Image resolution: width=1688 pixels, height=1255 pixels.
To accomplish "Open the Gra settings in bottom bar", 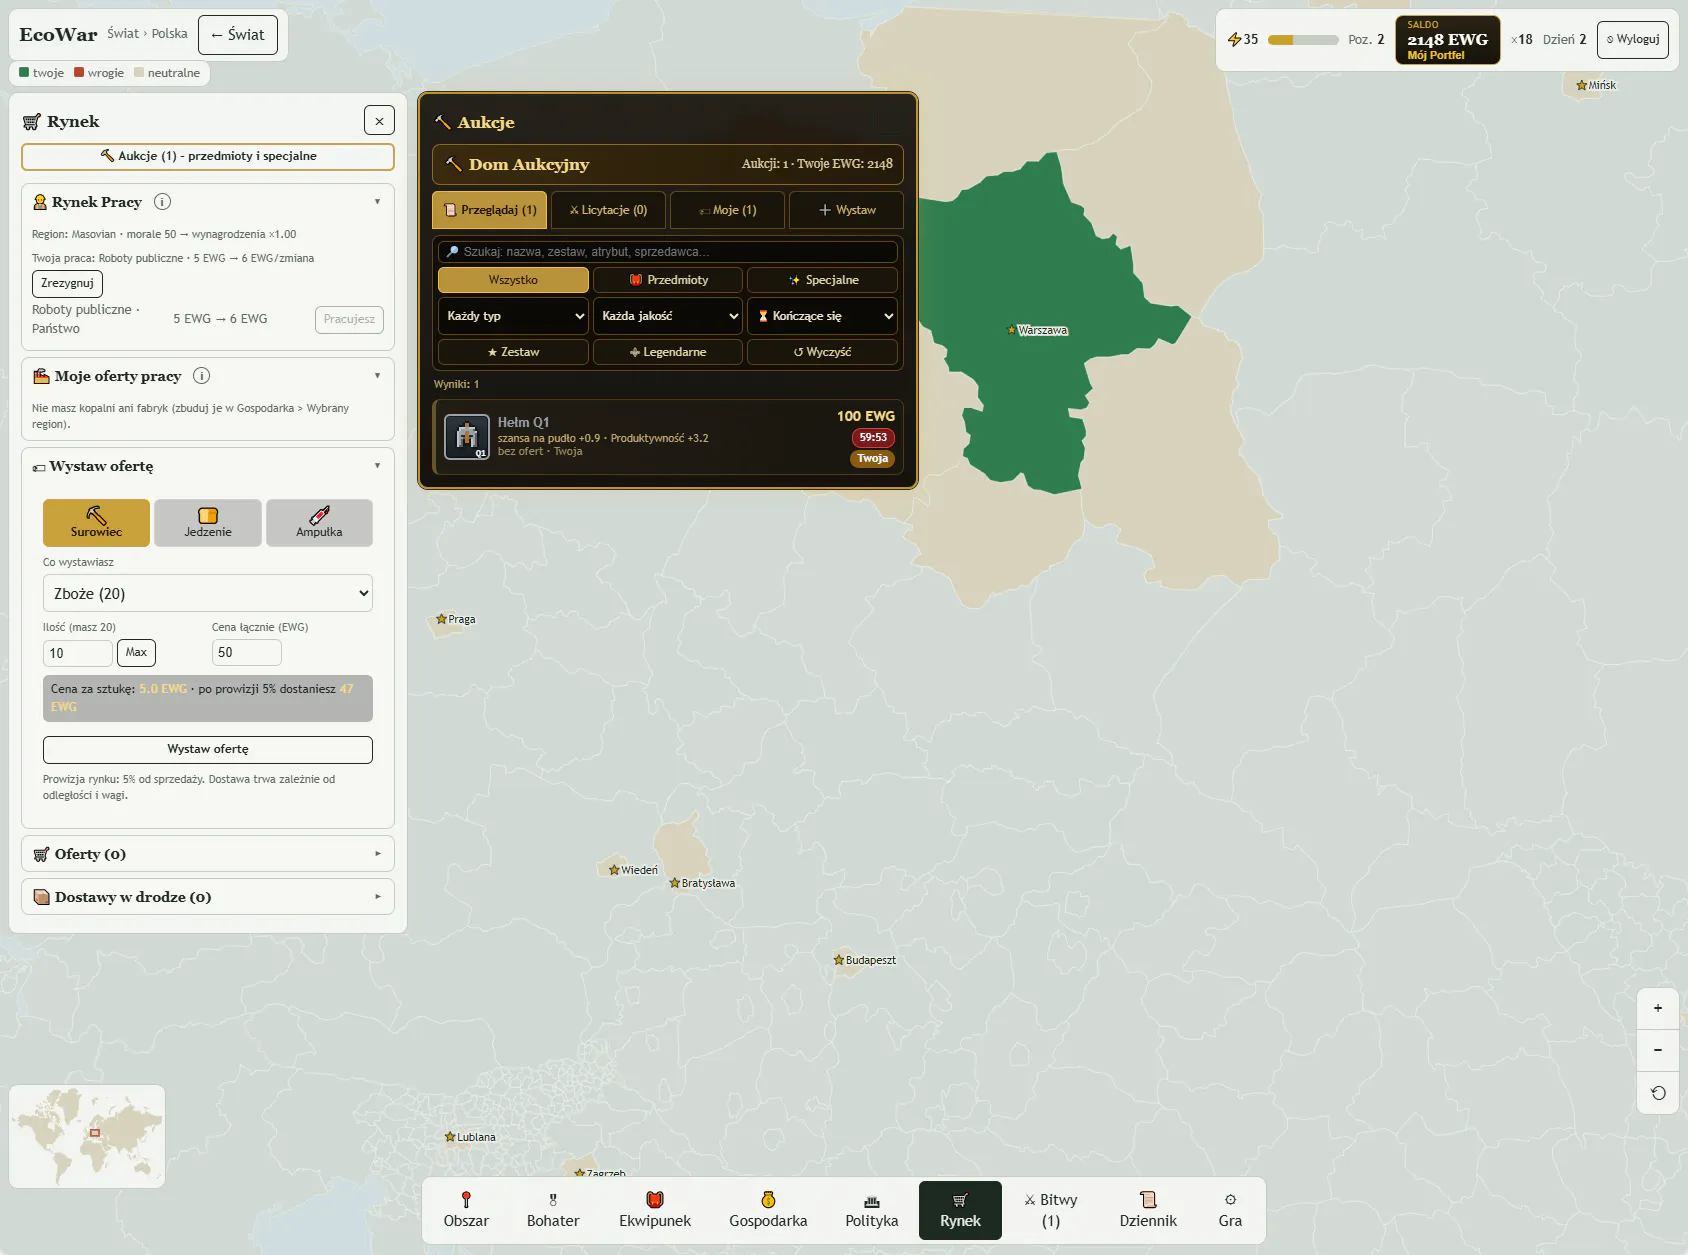I will (x=1230, y=1210).
